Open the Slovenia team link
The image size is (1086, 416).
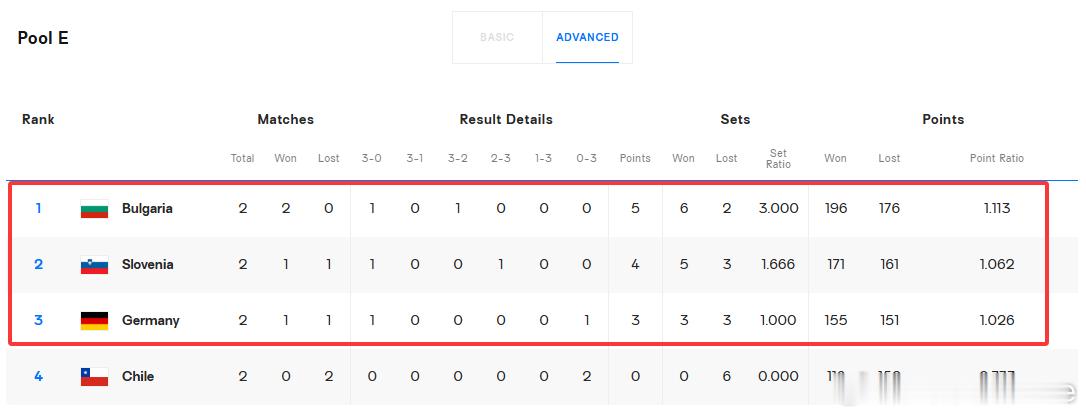click(x=148, y=264)
